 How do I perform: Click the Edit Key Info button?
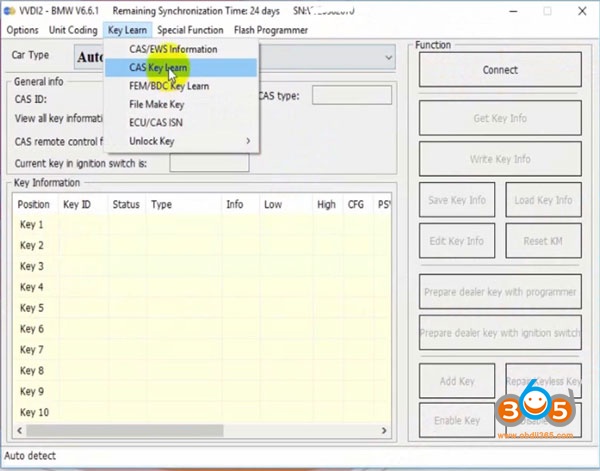coord(457,241)
